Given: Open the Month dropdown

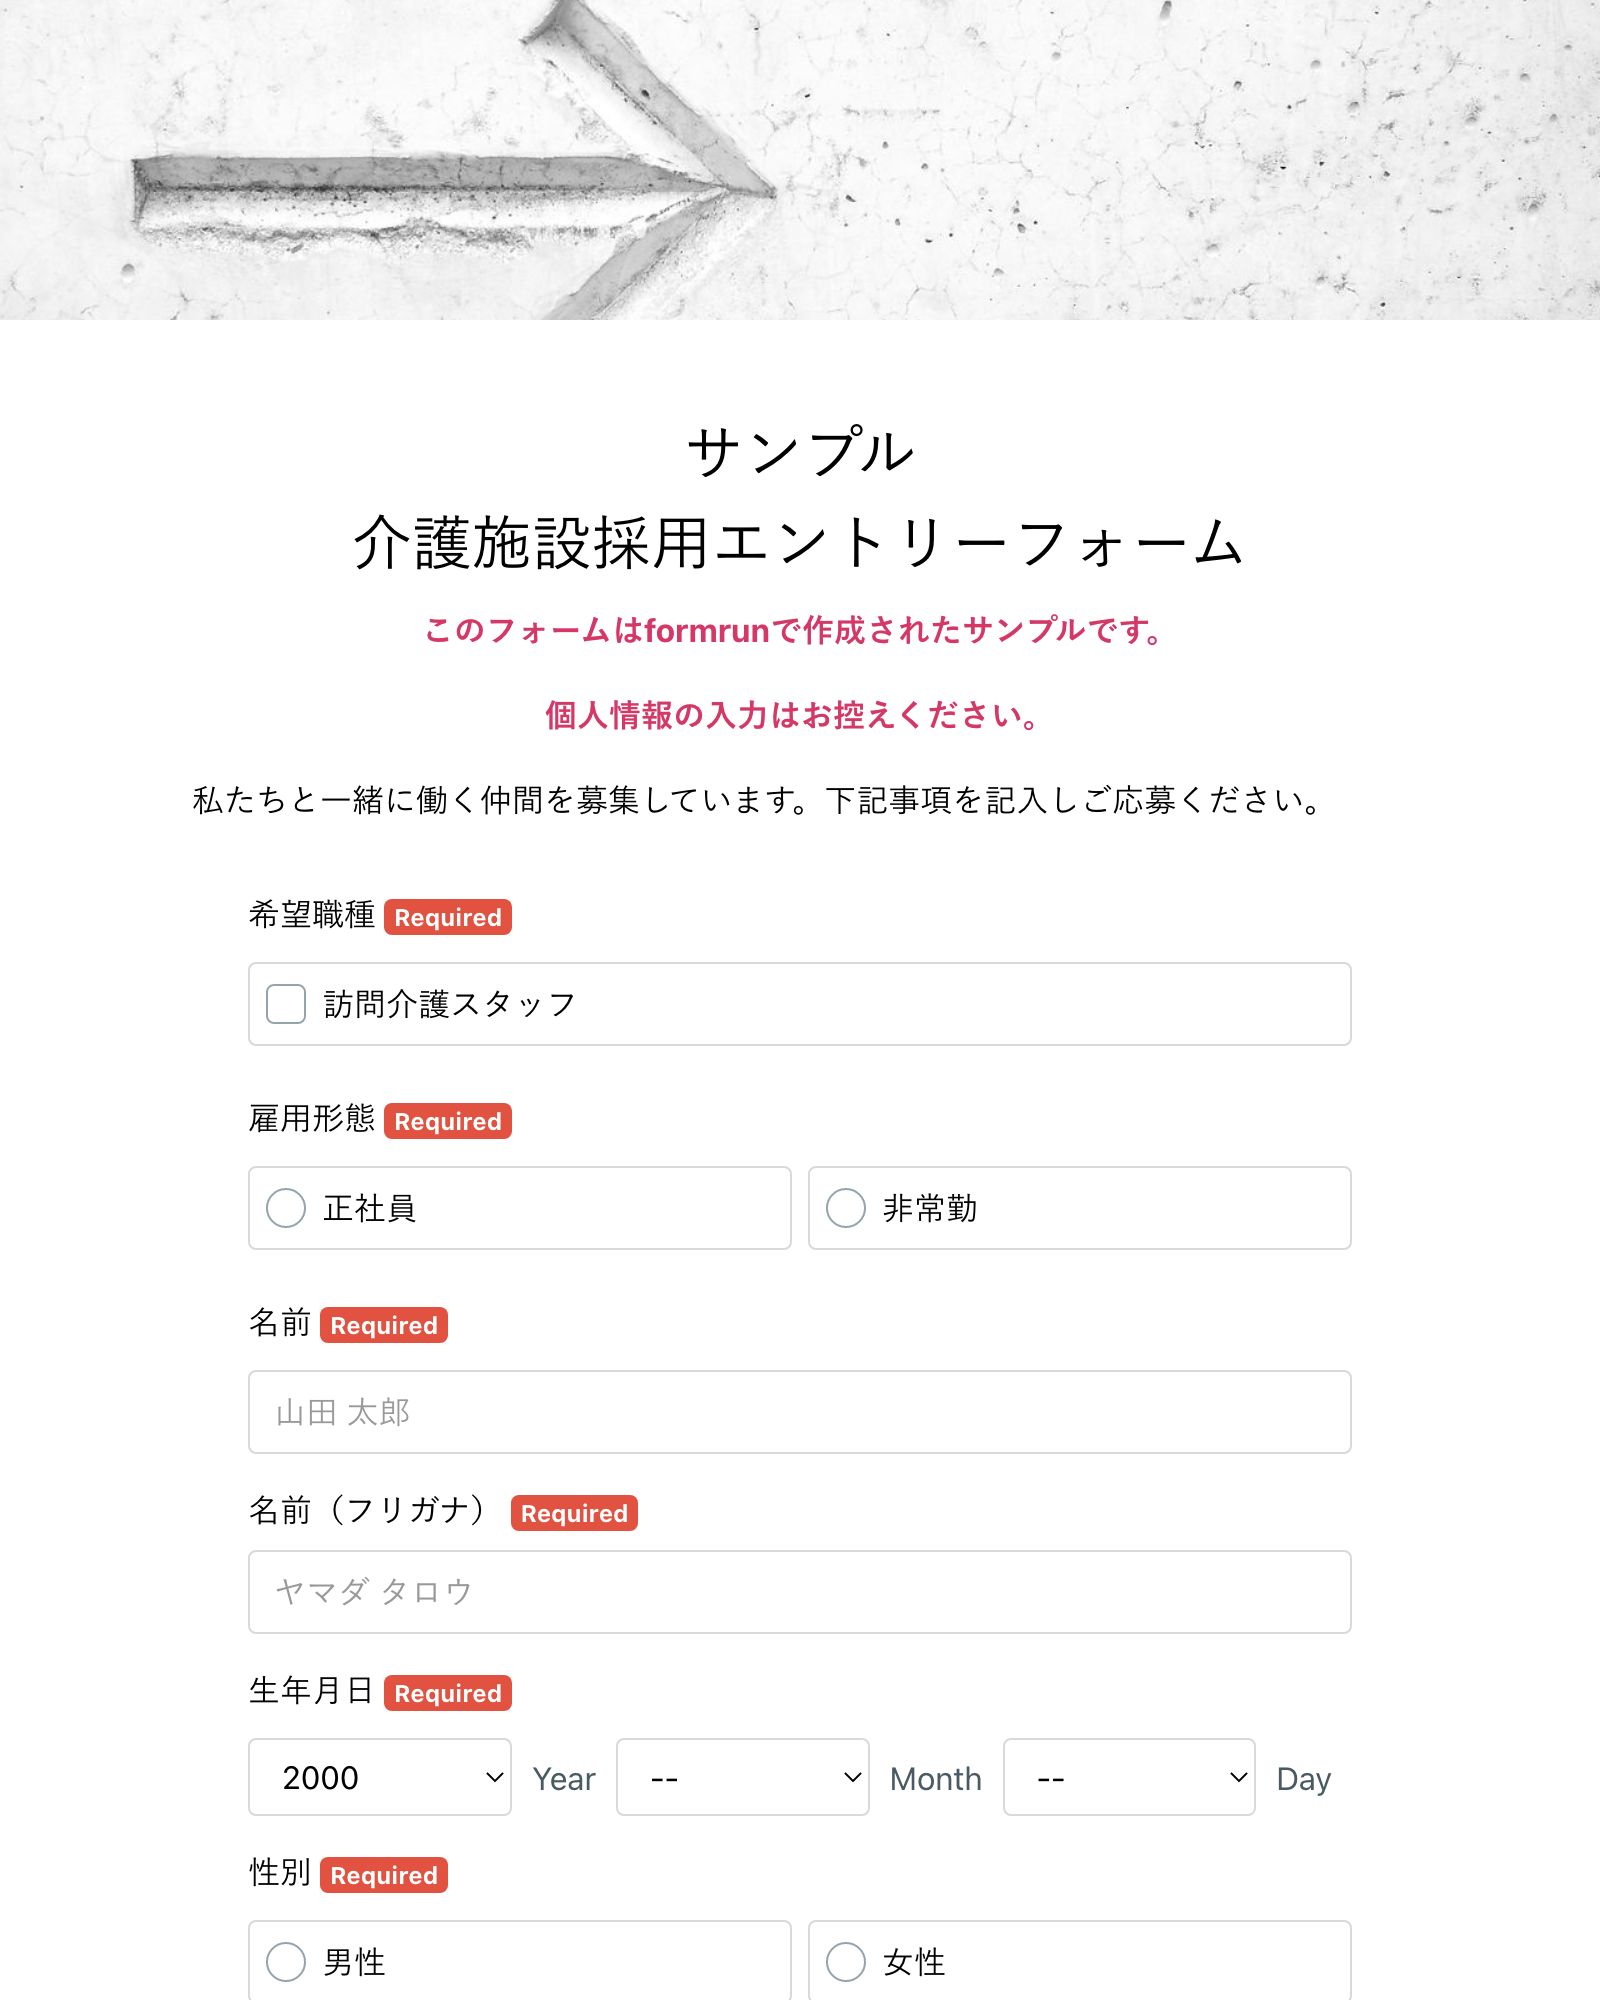Looking at the screenshot, I should (x=741, y=1778).
